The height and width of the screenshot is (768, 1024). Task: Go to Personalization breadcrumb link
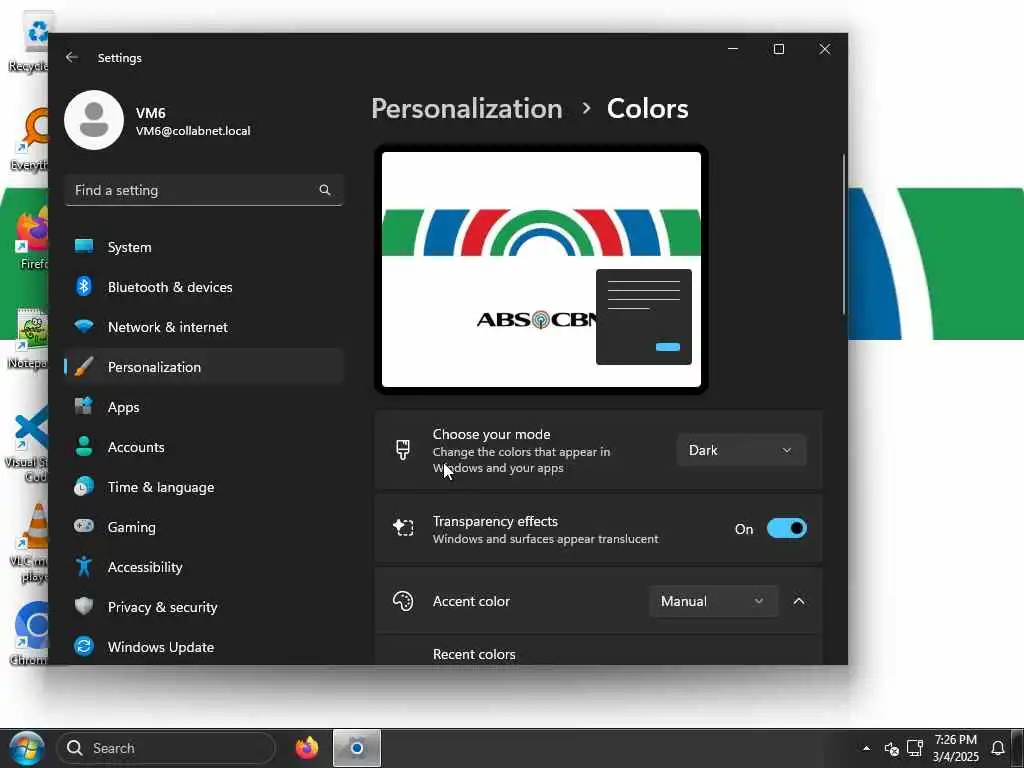pyautogui.click(x=466, y=108)
